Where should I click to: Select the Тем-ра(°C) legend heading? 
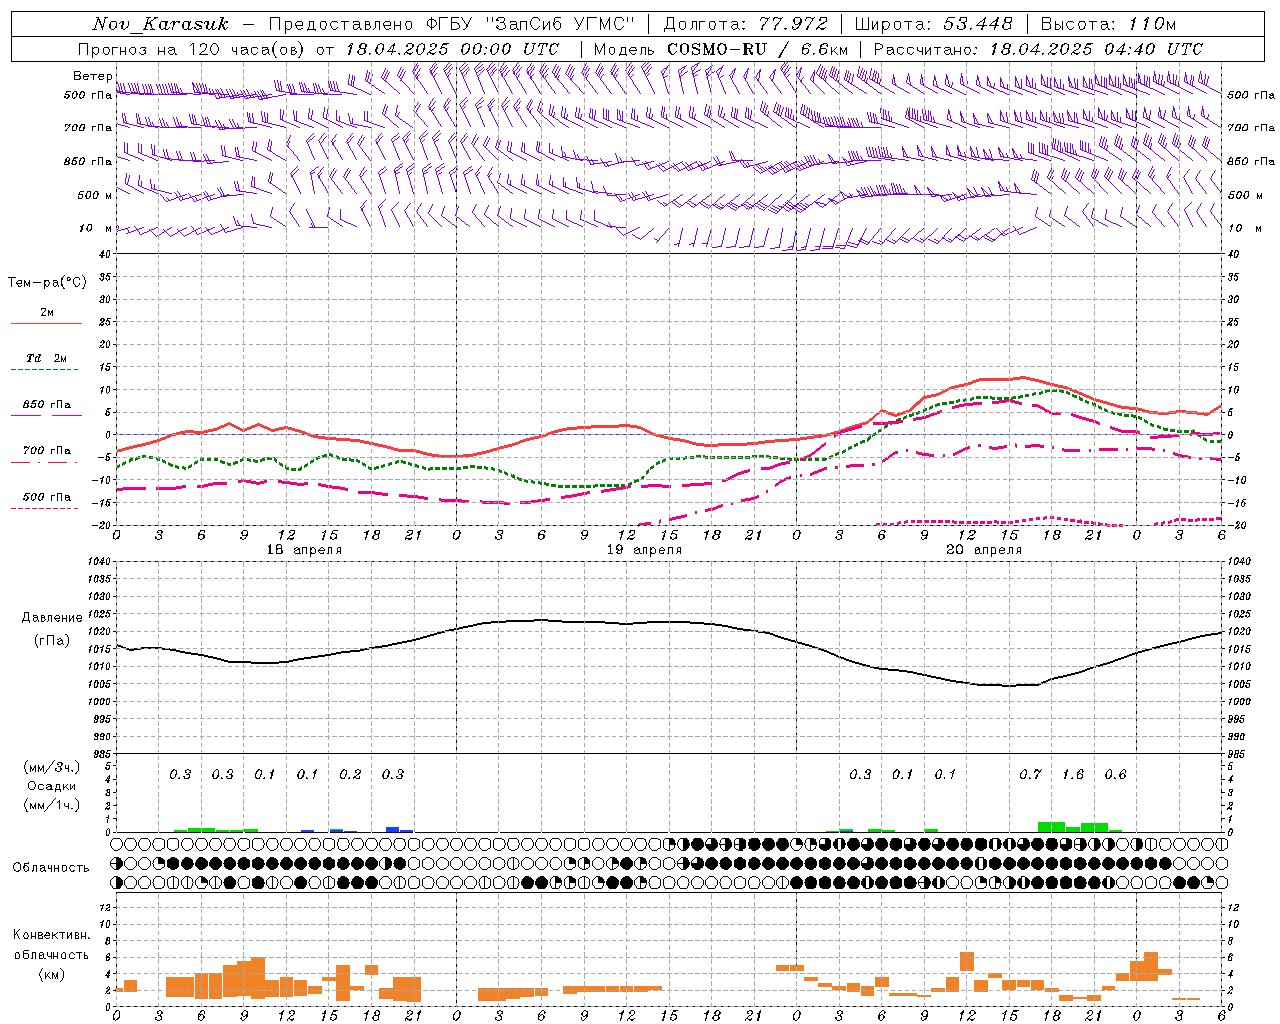coord(47,283)
